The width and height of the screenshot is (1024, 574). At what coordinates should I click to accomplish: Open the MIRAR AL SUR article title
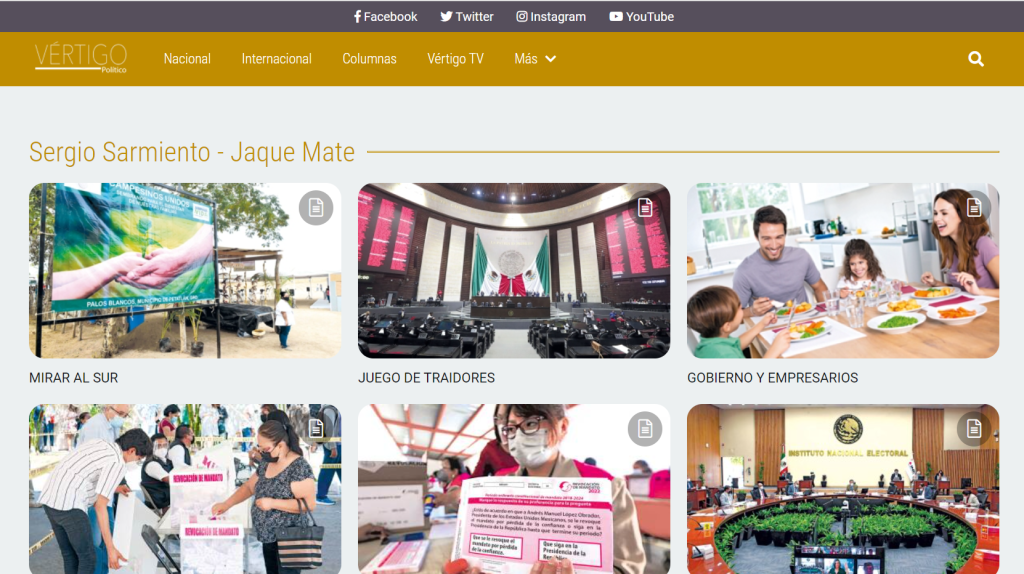point(74,378)
